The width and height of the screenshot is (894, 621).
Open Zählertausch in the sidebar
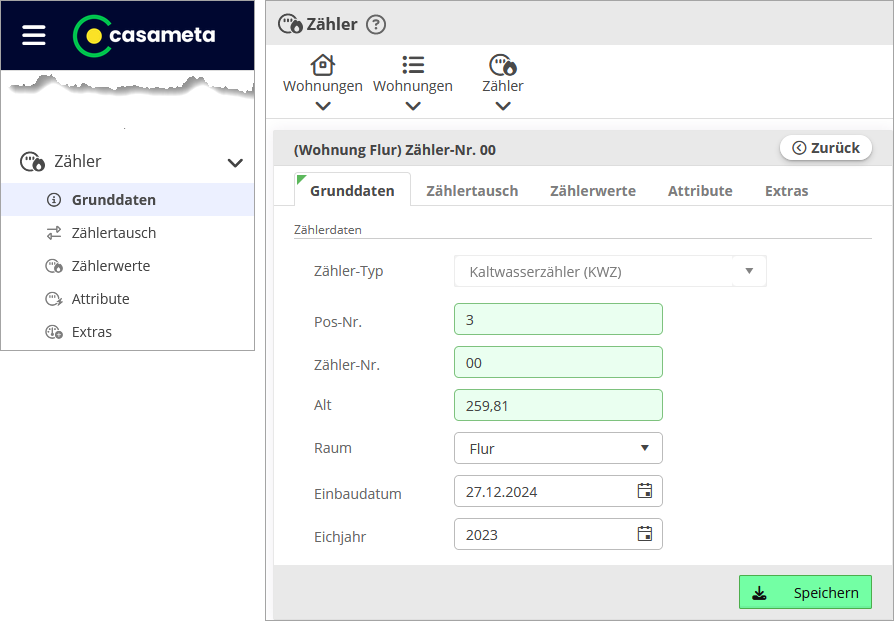click(113, 233)
